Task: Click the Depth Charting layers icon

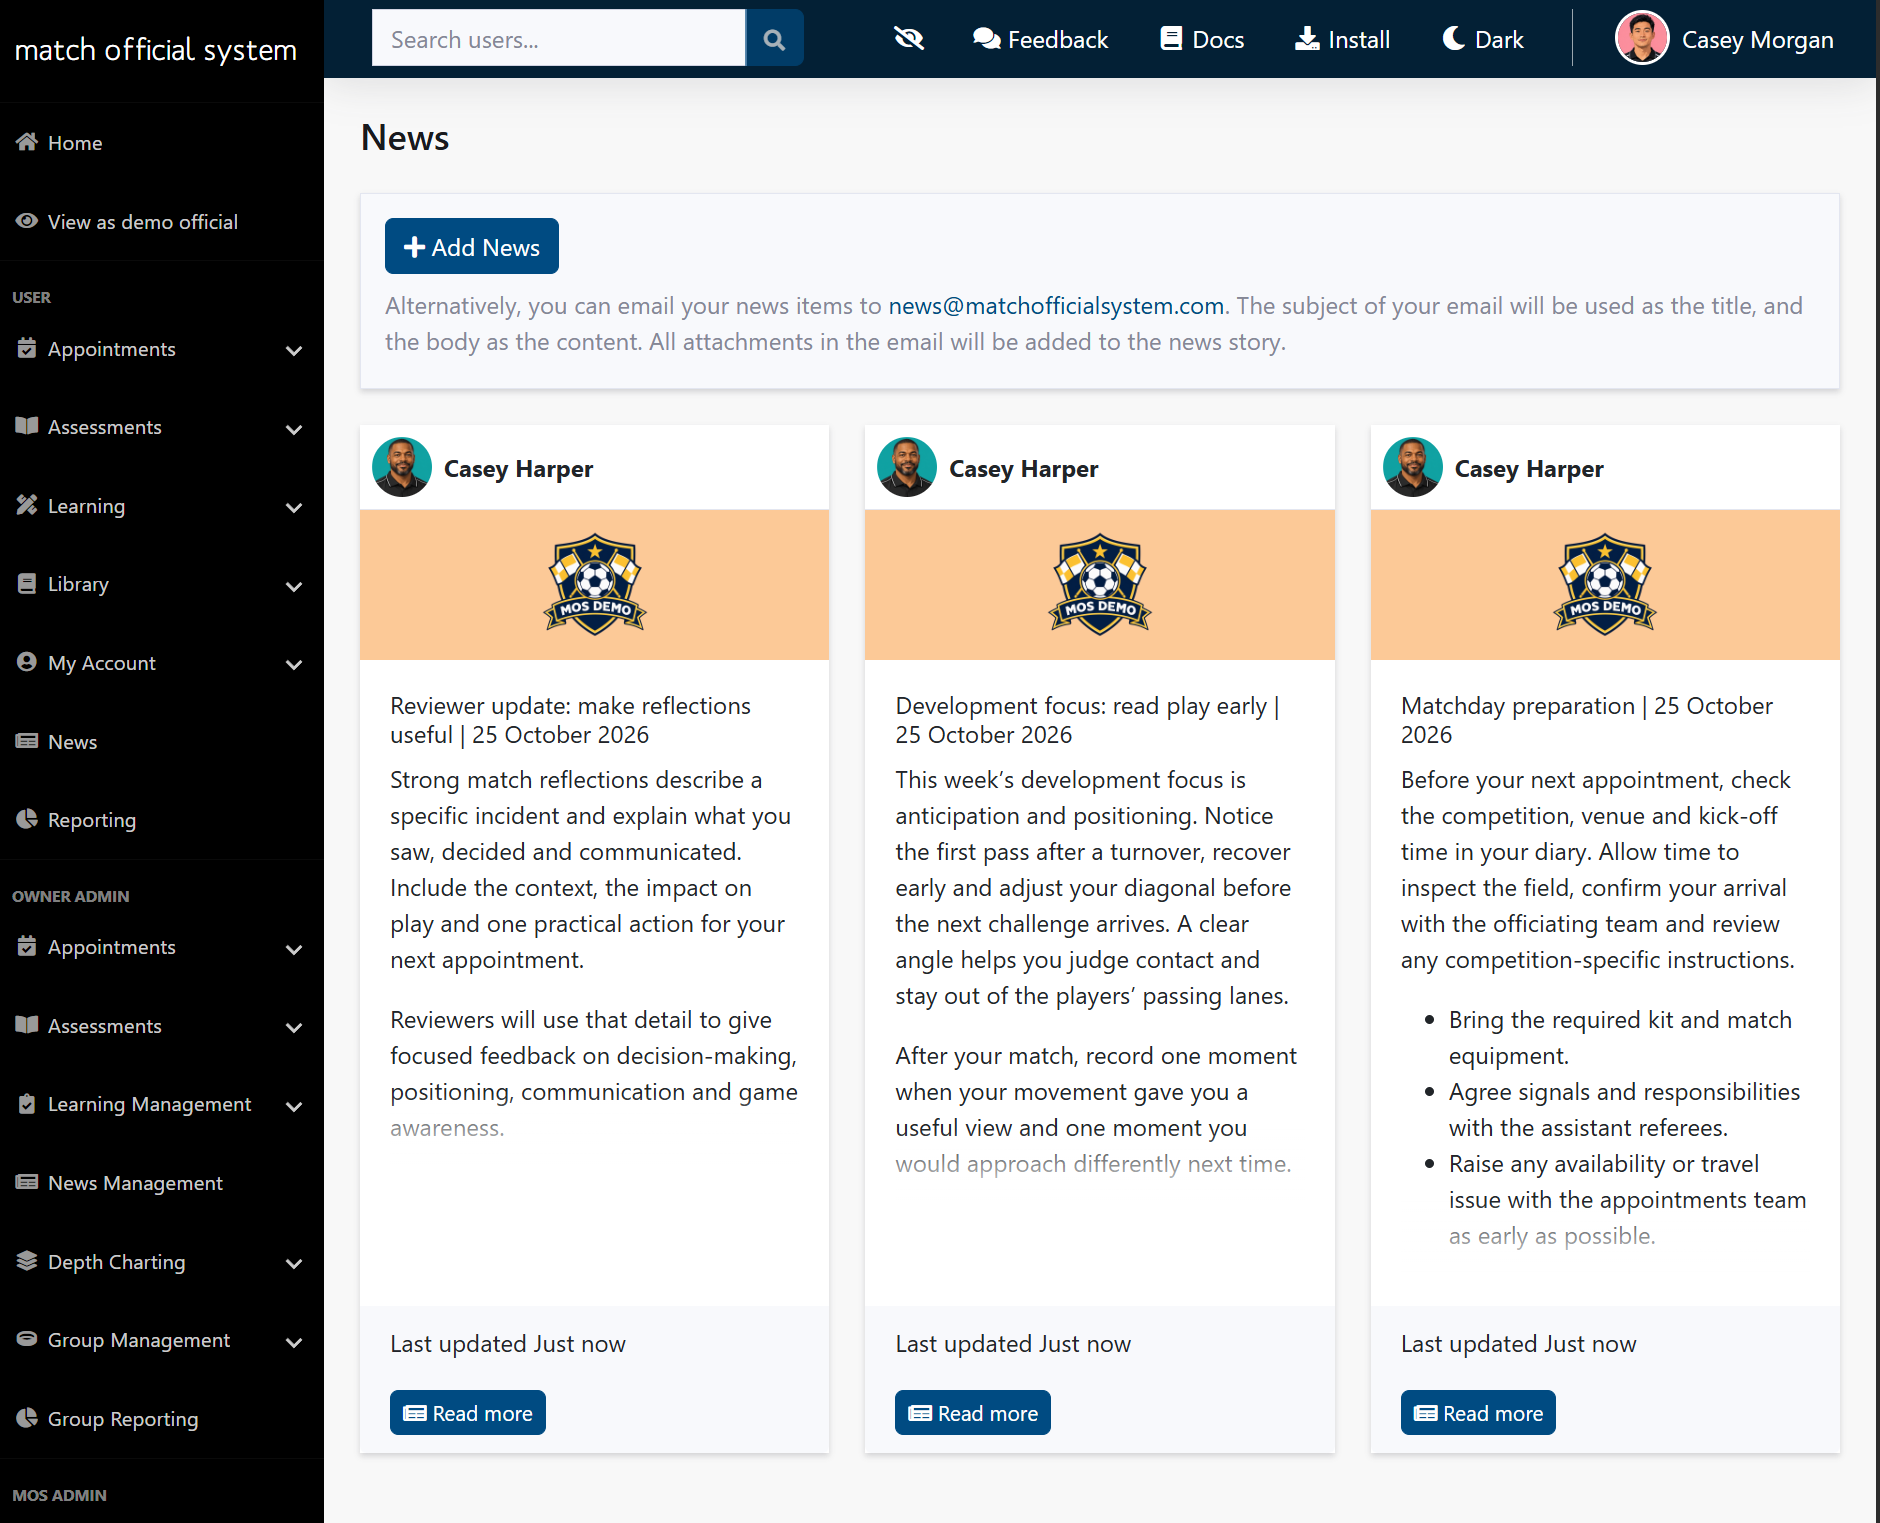Action: point(27,1261)
